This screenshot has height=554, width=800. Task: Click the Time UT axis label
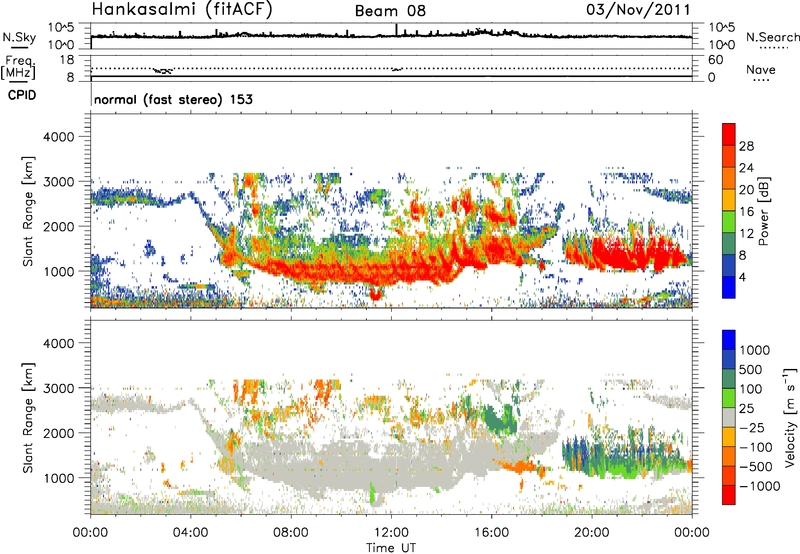pyautogui.click(x=391, y=547)
